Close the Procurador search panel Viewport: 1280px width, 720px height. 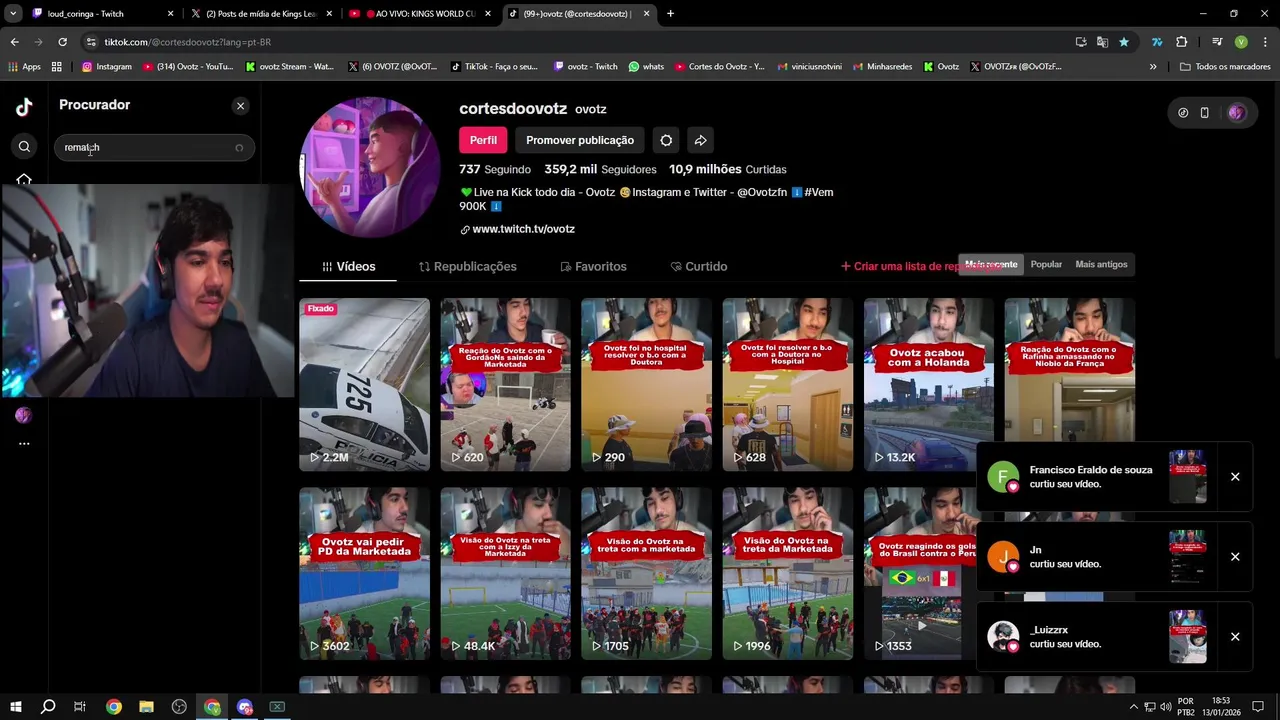click(x=240, y=106)
